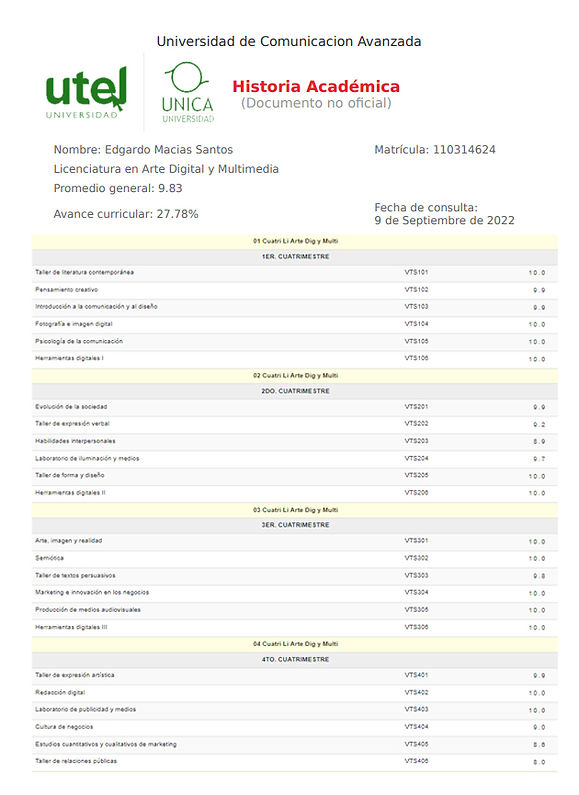Click 'Promedio general: 9.83' line
This screenshot has height=795, width=579.
[118, 188]
